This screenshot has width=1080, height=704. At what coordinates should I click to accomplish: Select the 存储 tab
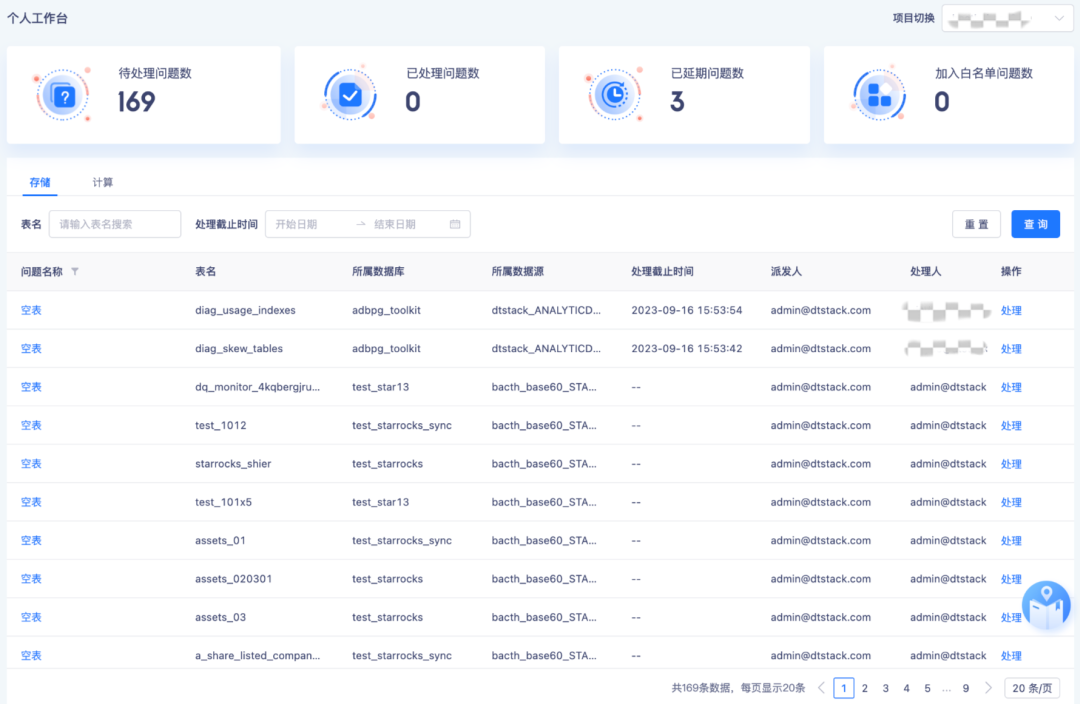click(40, 183)
